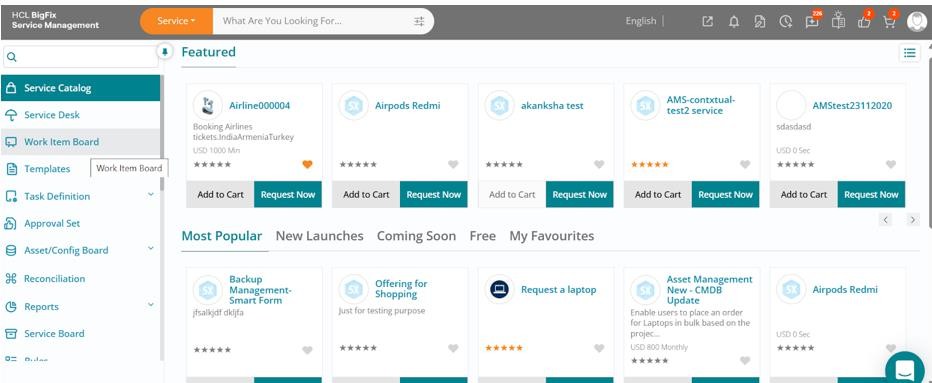
Task: Switch to the New Launches tab
Action: pos(319,236)
